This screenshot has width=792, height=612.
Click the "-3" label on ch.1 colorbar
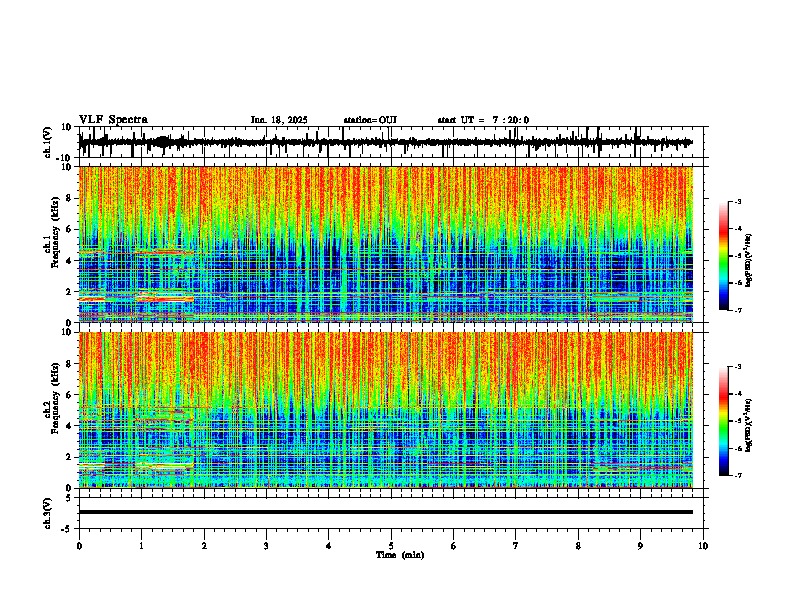pos(737,202)
